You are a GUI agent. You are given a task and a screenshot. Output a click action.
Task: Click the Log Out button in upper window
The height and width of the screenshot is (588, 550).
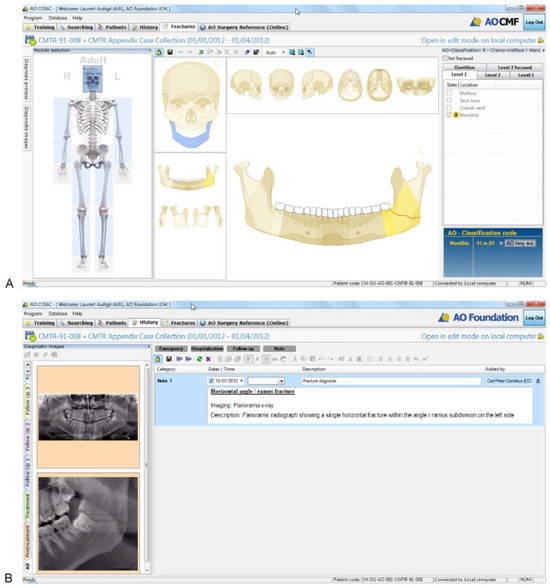pos(534,22)
